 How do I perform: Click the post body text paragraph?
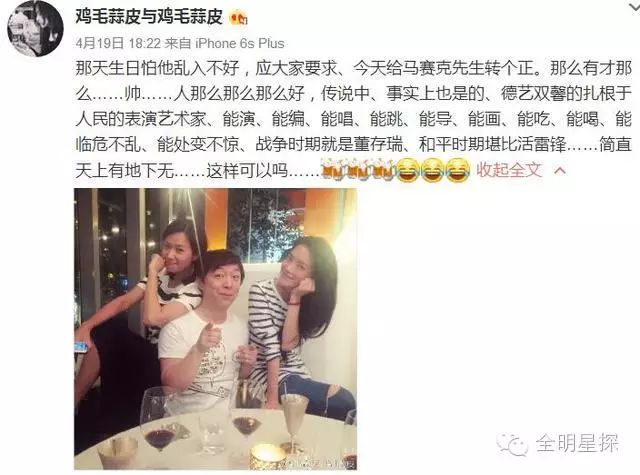[353, 119]
